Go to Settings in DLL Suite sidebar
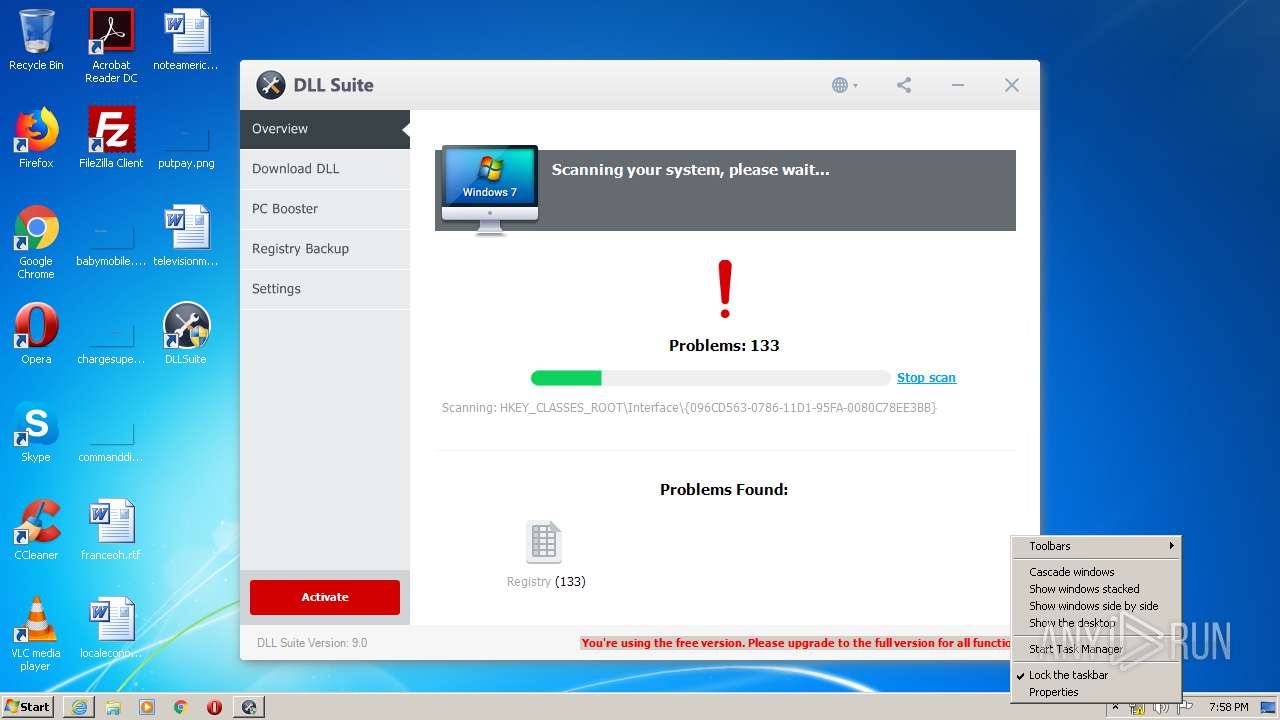 325,289
